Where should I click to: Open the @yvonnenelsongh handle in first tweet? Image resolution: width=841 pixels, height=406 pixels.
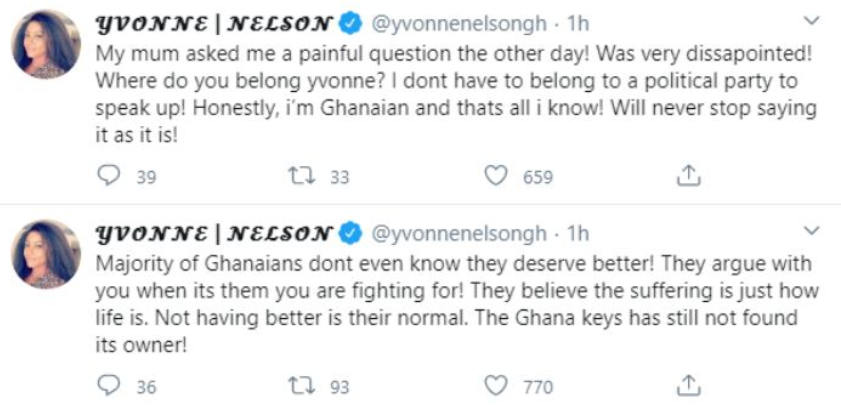(459, 24)
